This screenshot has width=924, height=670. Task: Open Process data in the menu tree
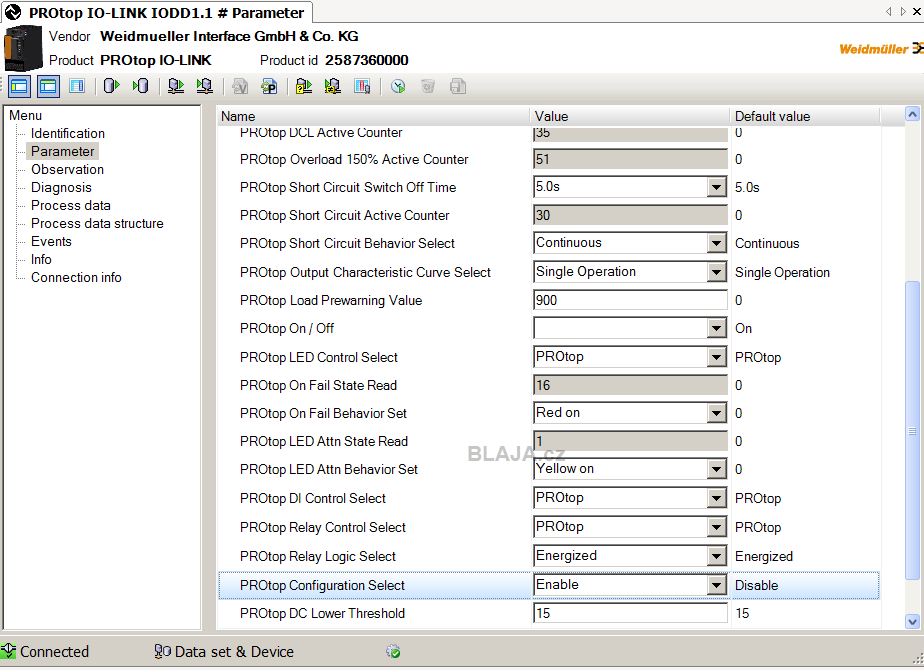71,205
